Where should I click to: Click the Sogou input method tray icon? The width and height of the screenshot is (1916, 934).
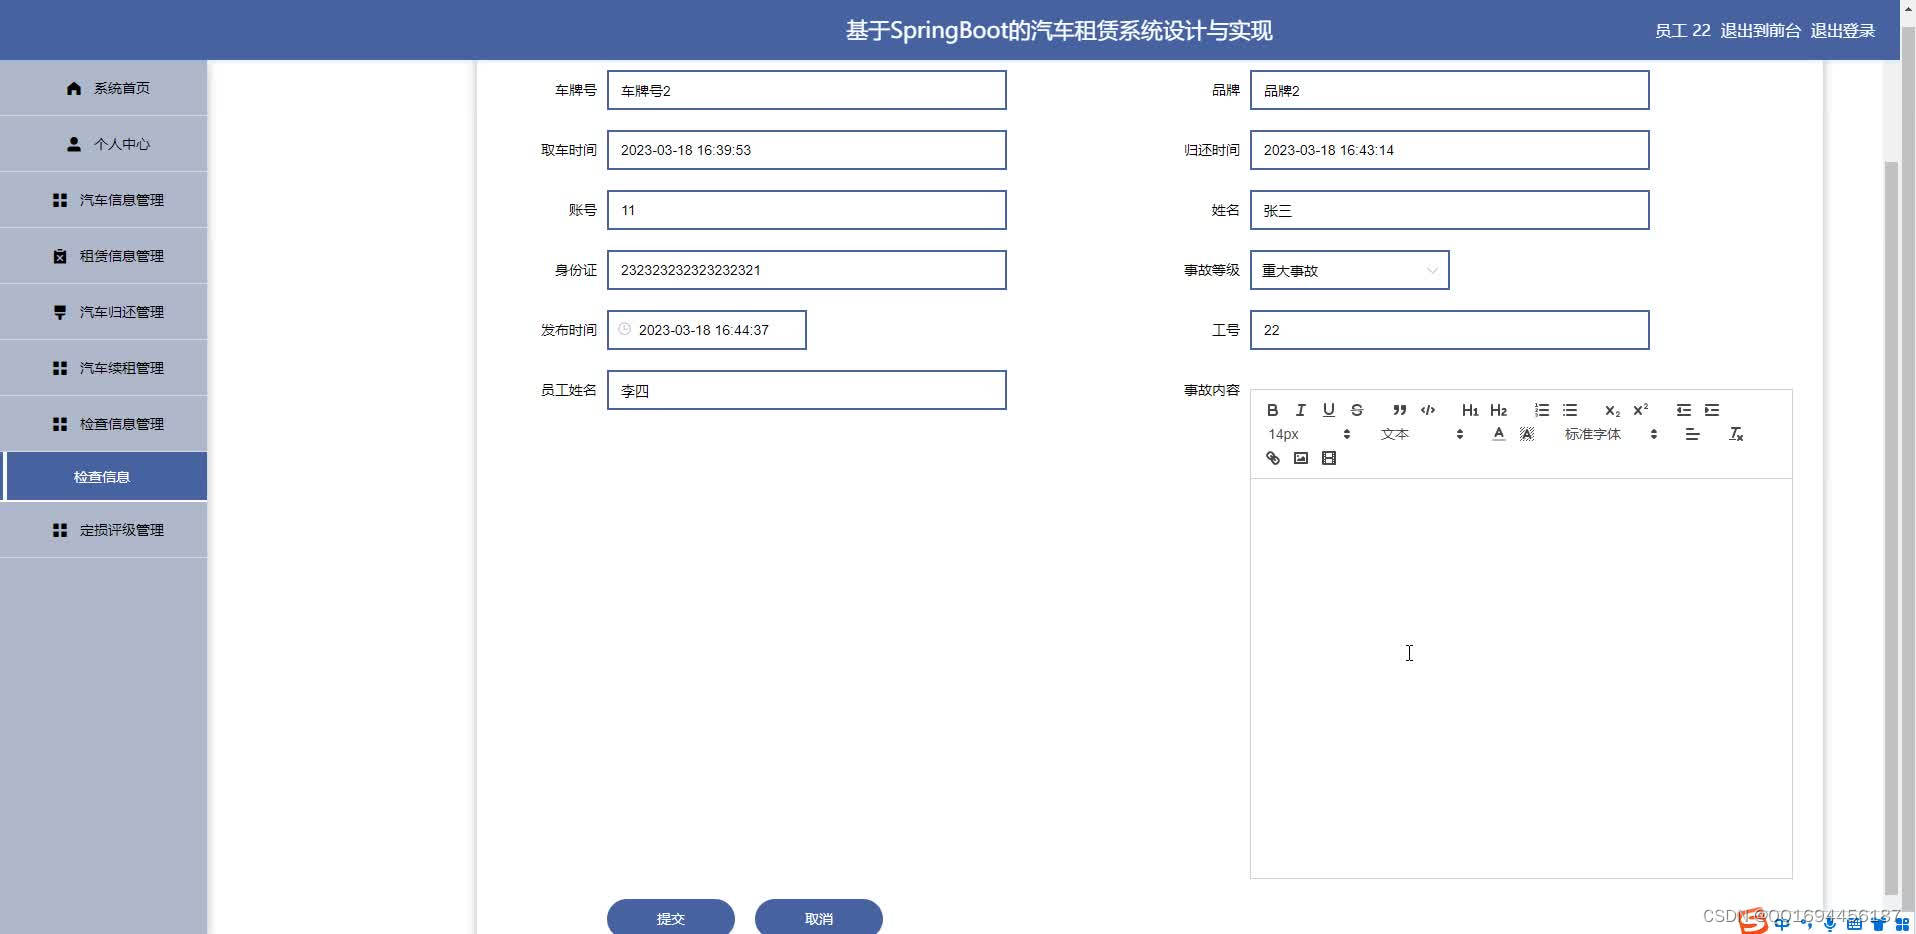[1753, 922]
